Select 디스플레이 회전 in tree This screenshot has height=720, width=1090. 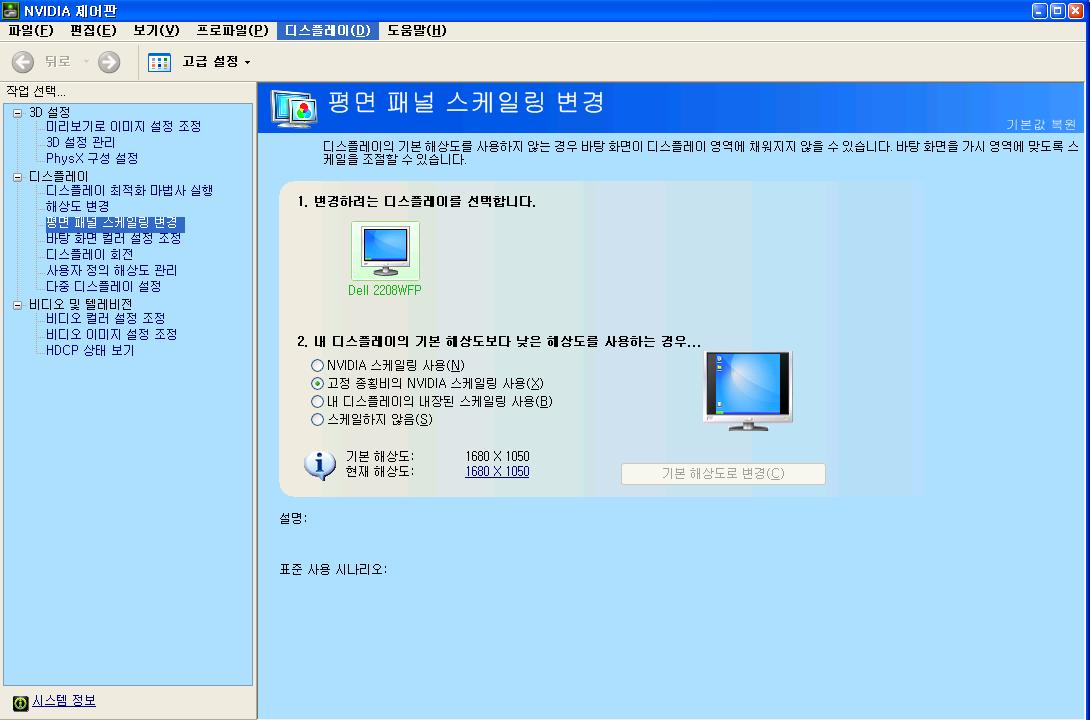[x=89, y=254]
